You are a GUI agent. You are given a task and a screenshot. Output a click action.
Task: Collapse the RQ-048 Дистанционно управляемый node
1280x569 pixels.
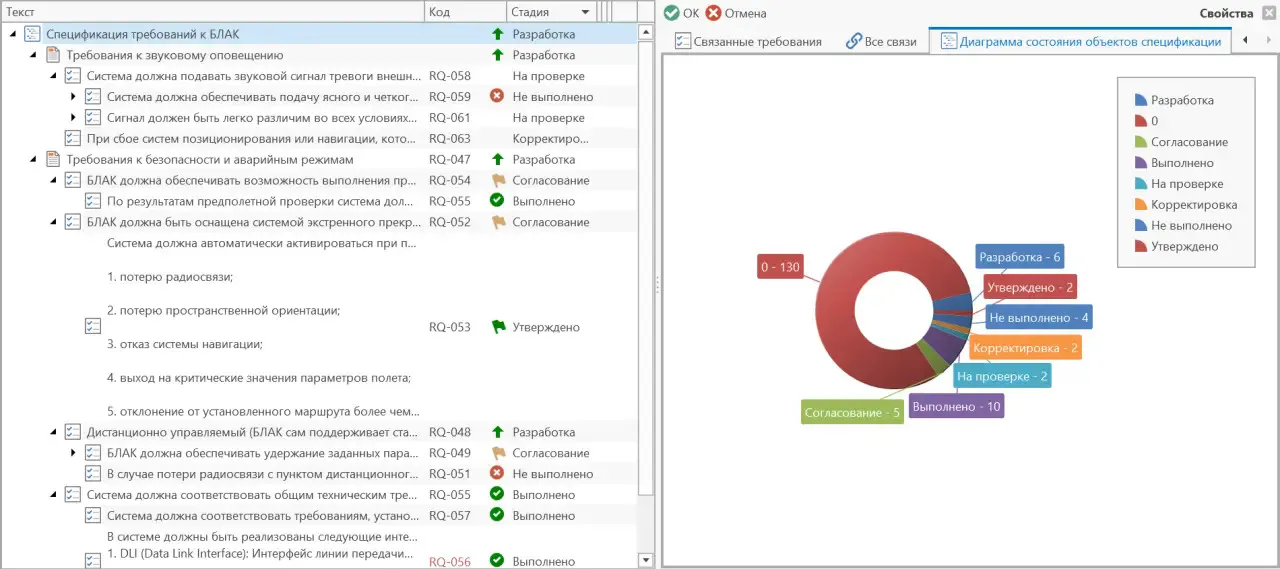pos(53,432)
